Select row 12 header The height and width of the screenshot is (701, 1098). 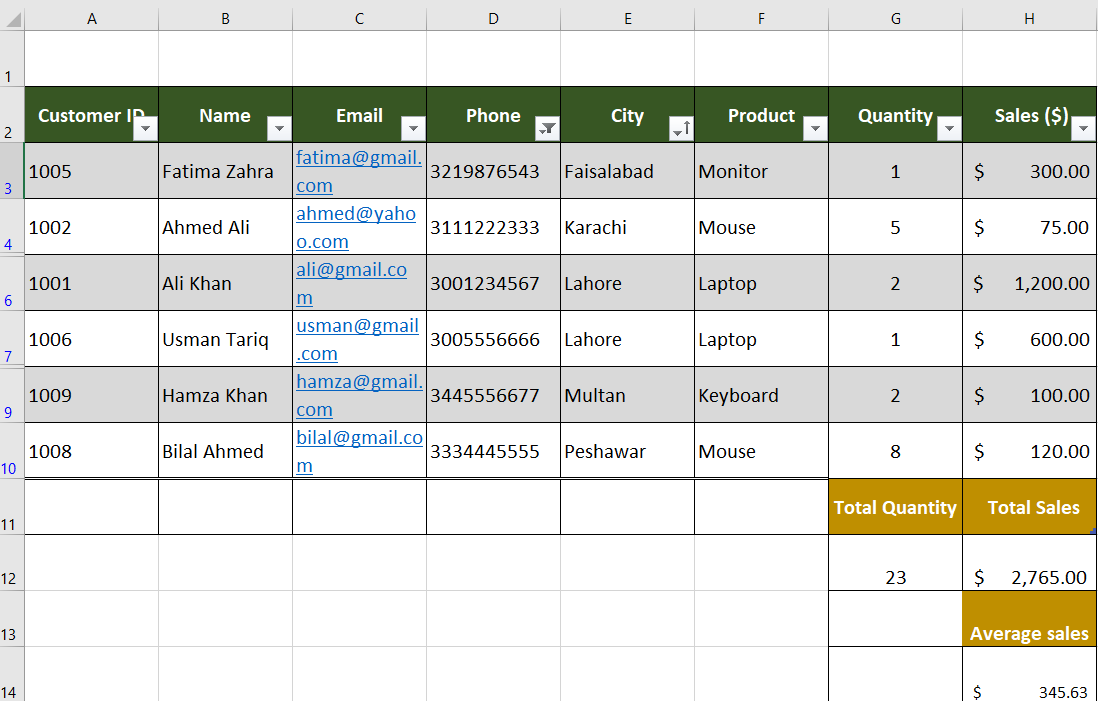(x=12, y=563)
